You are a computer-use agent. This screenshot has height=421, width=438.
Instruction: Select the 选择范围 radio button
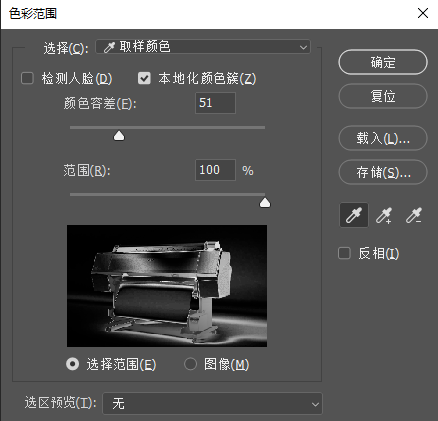tap(73, 364)
